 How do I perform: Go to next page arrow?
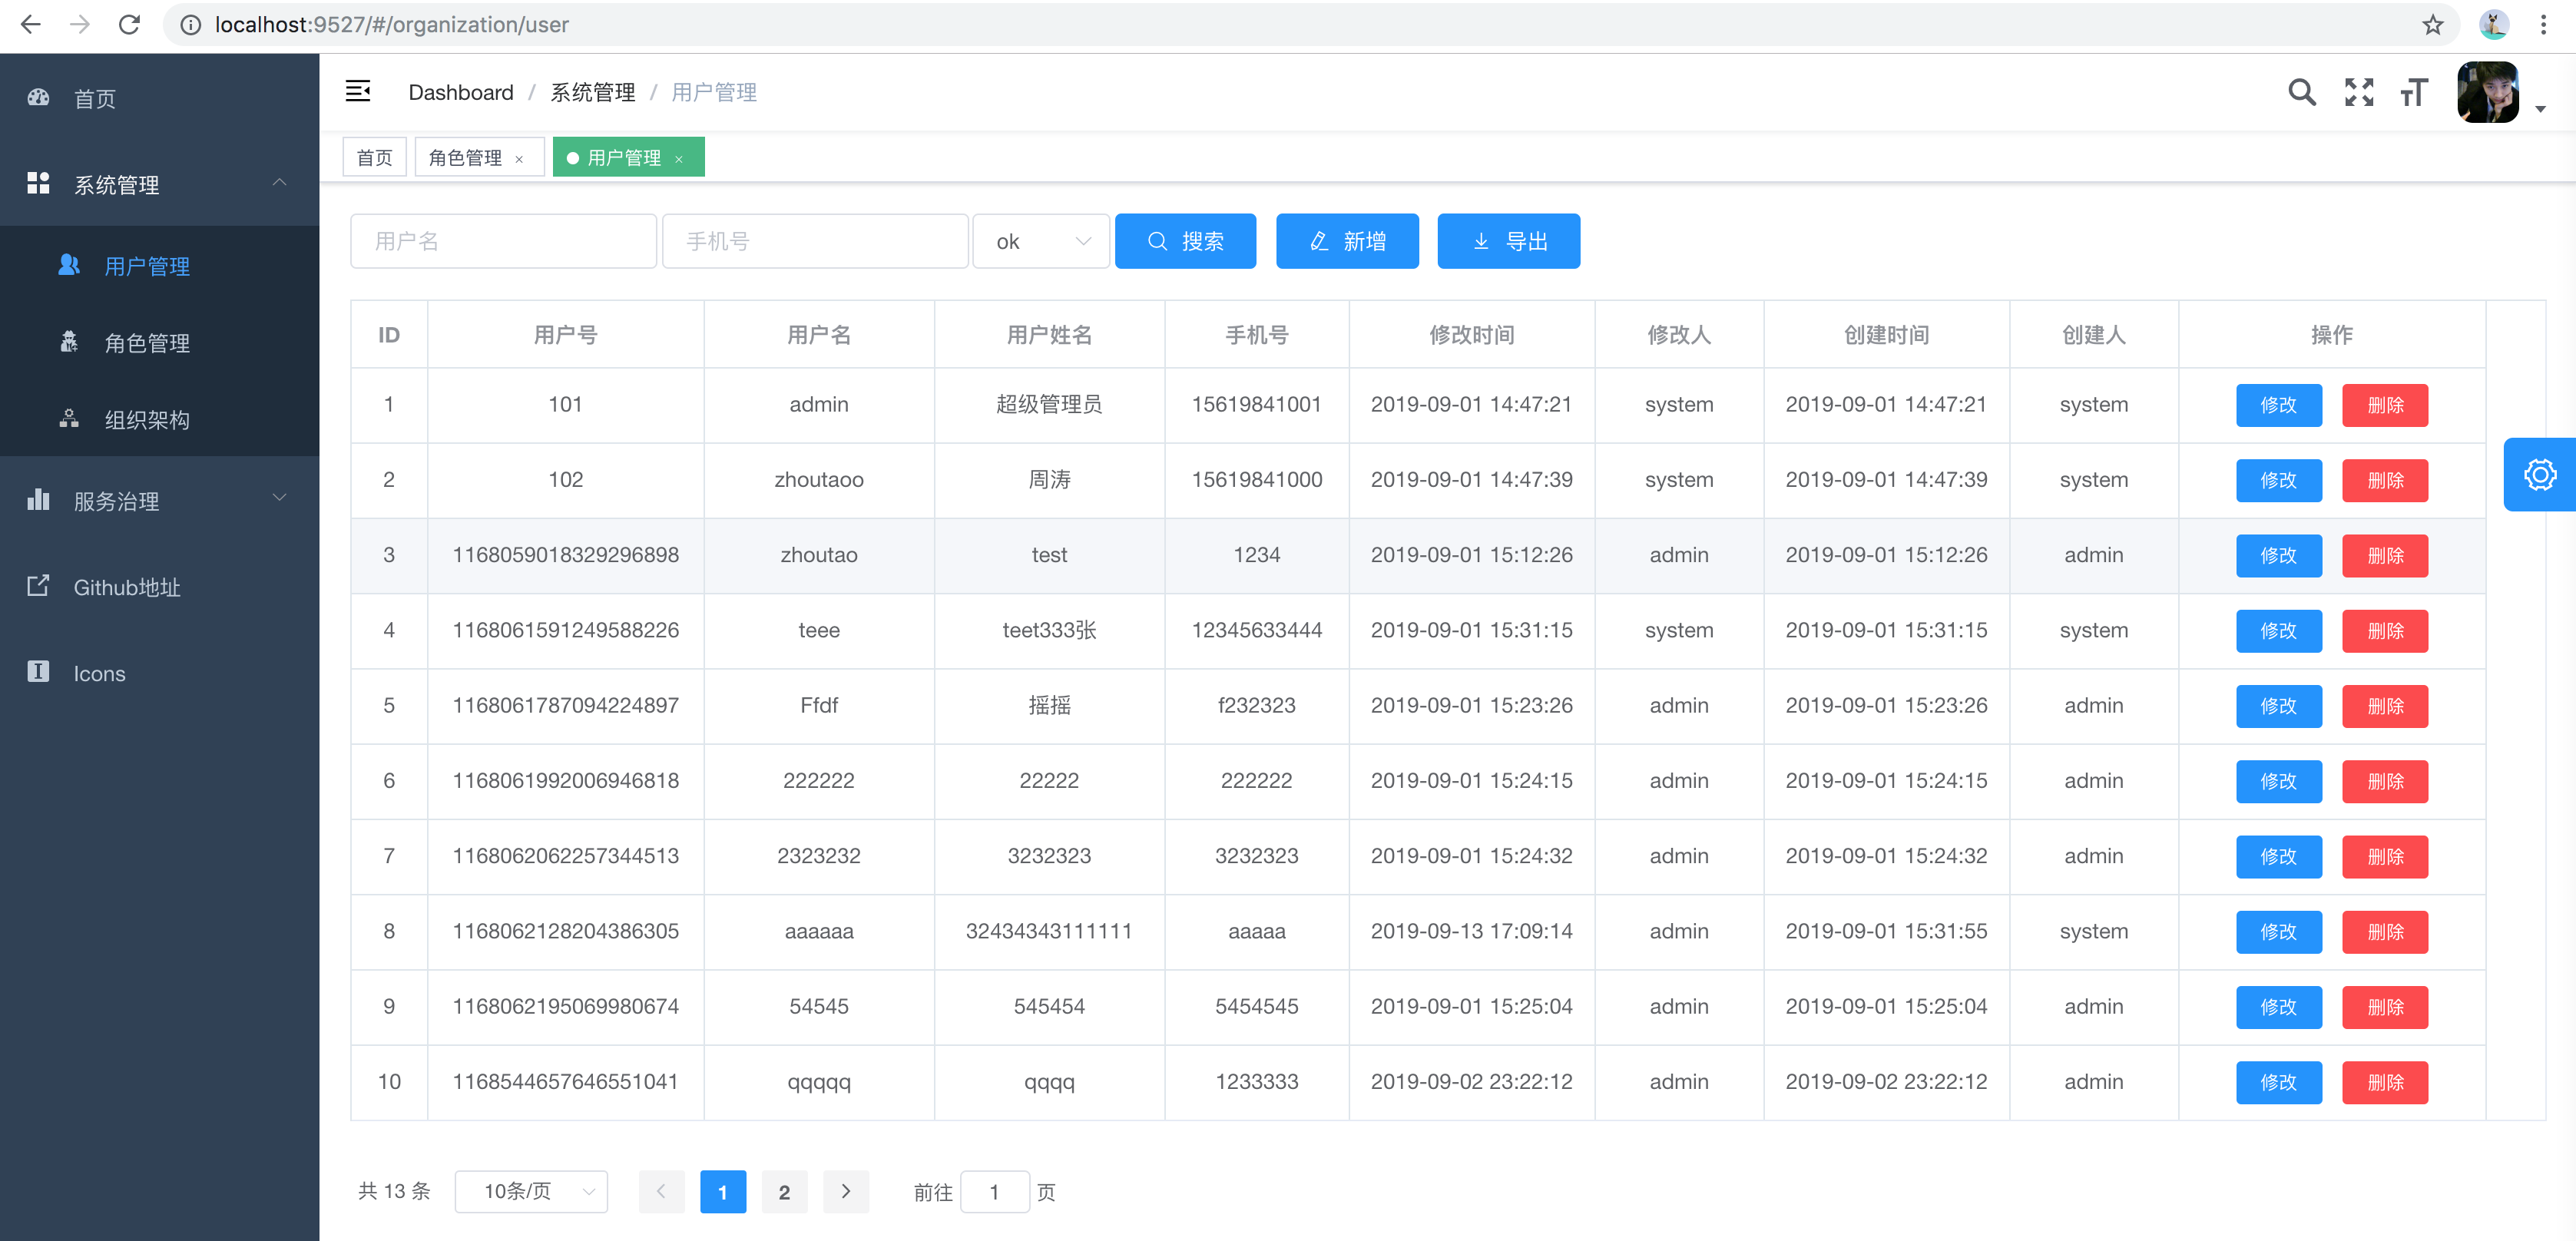click(846, 1191)
